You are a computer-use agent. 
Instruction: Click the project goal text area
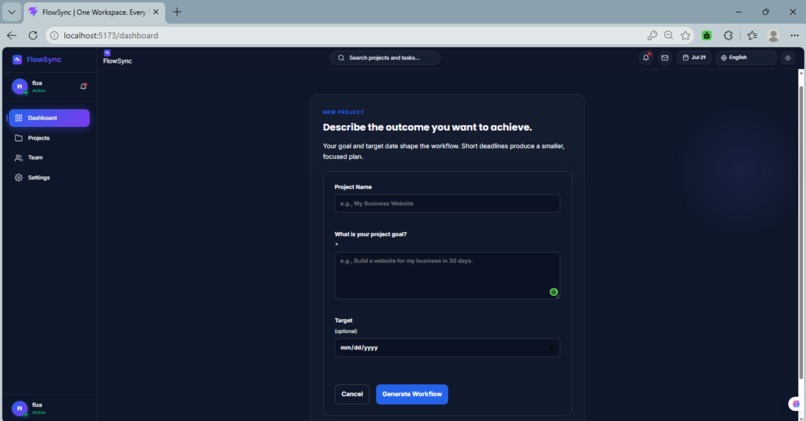(x=447, y=276)
